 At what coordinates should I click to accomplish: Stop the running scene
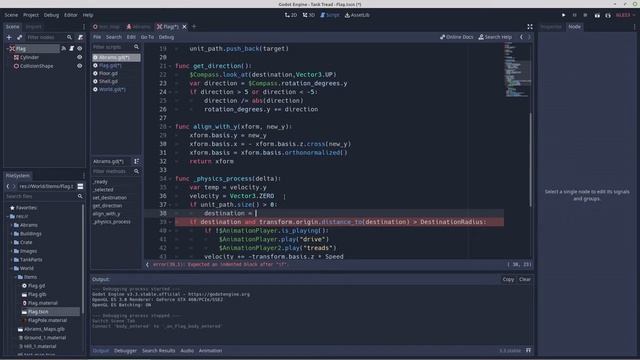click(585, 15)
